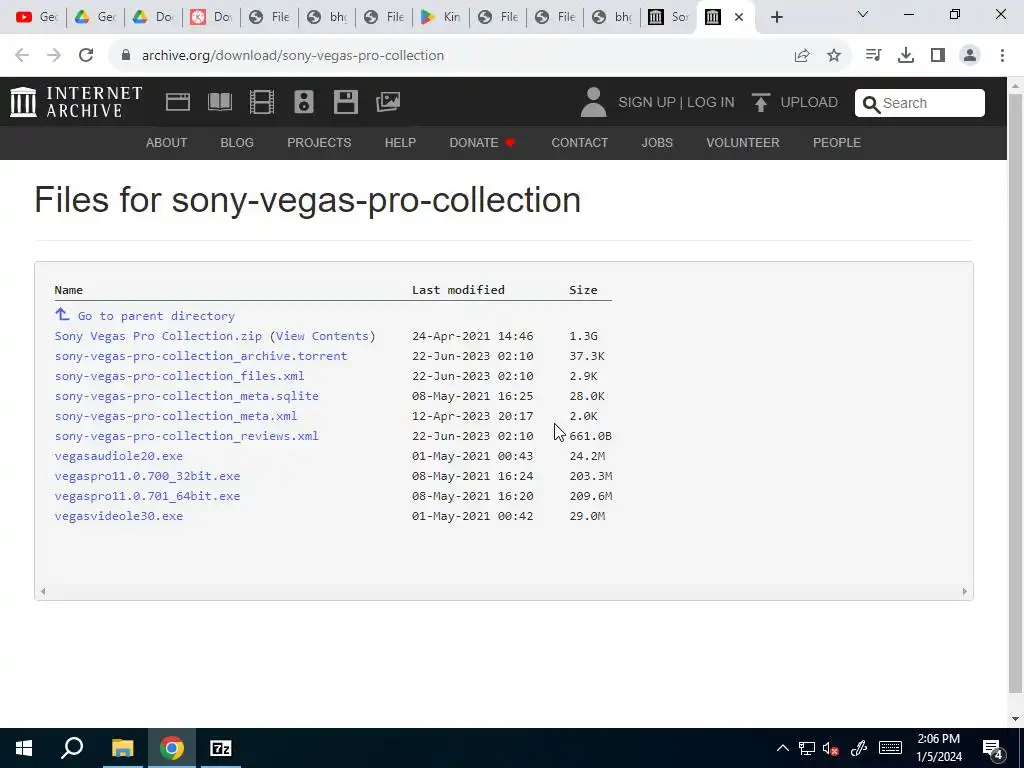Download vegaspro11.0.701_64bit.exe
This screenshot has width=1024, height=768.
(148, 496)
